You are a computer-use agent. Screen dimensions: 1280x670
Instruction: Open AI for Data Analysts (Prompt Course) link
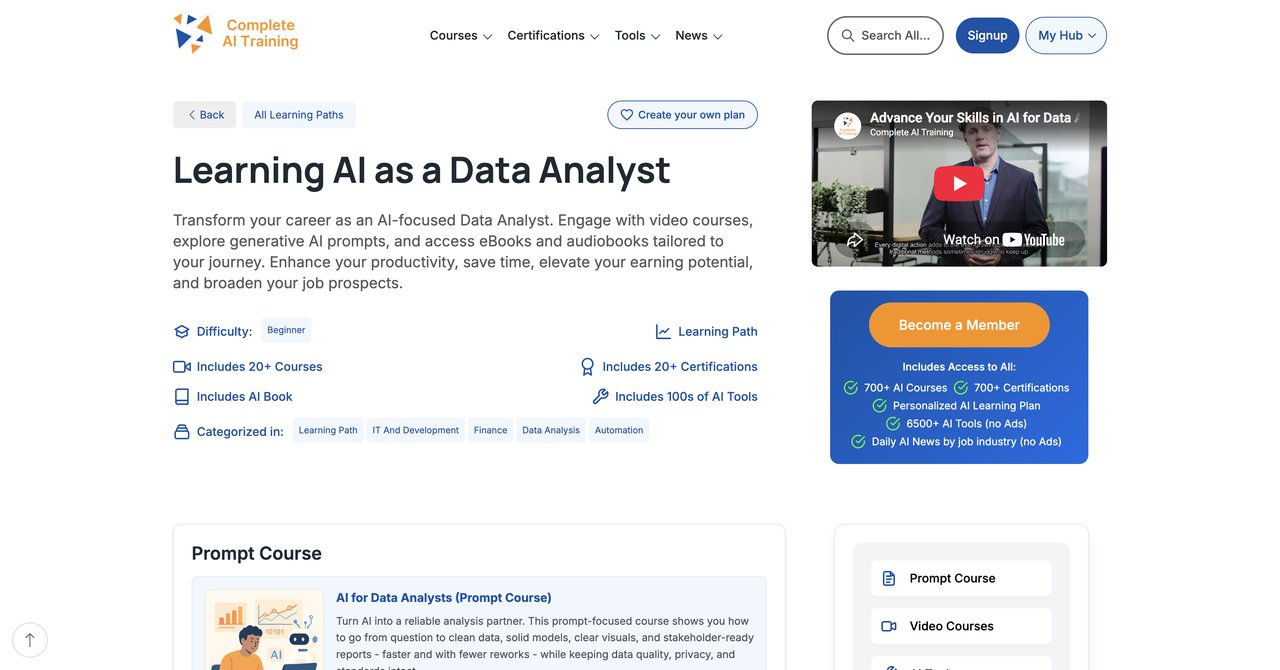(x=444, y=598)
